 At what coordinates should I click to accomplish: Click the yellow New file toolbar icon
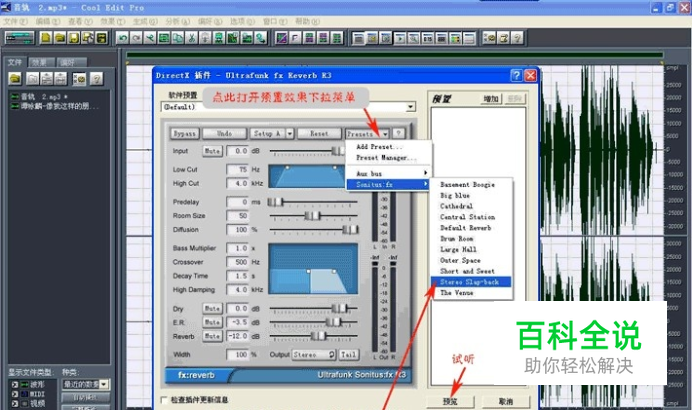click(46, 38)
